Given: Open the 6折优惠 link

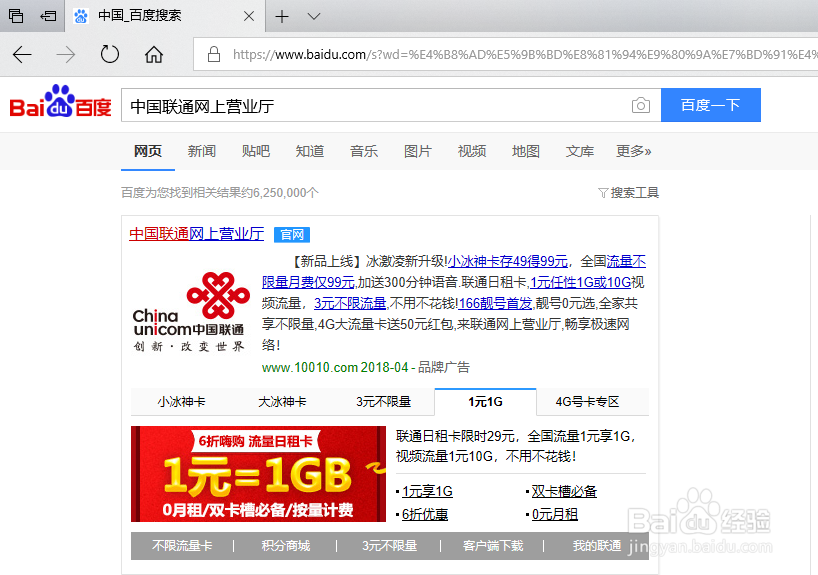Looking at the screenshot, I should tap(425, 514).
